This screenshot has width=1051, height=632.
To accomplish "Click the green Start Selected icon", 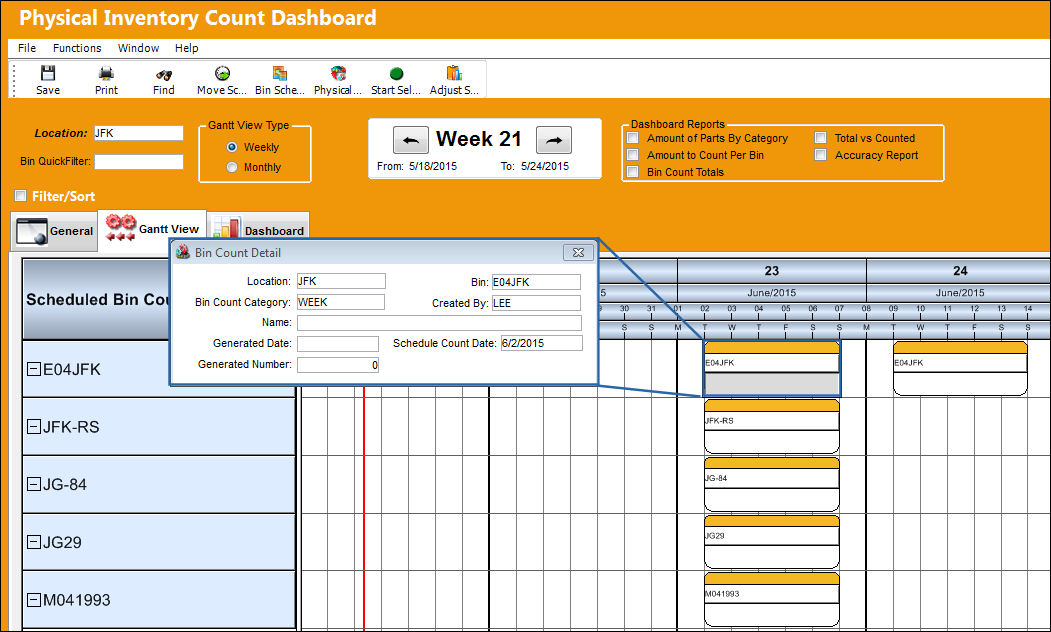I will click(396, 74).
